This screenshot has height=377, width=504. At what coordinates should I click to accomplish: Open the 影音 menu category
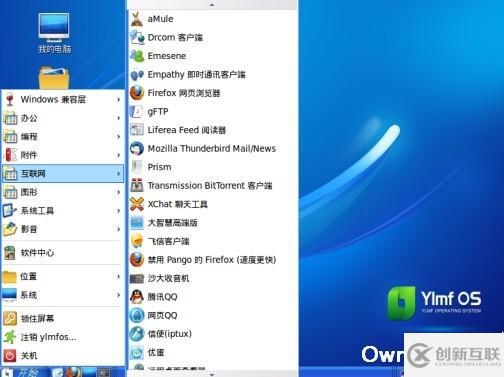(63, 229)
